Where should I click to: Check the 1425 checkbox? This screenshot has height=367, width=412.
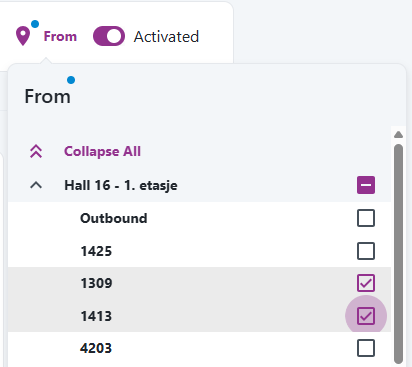pos(366,251)
